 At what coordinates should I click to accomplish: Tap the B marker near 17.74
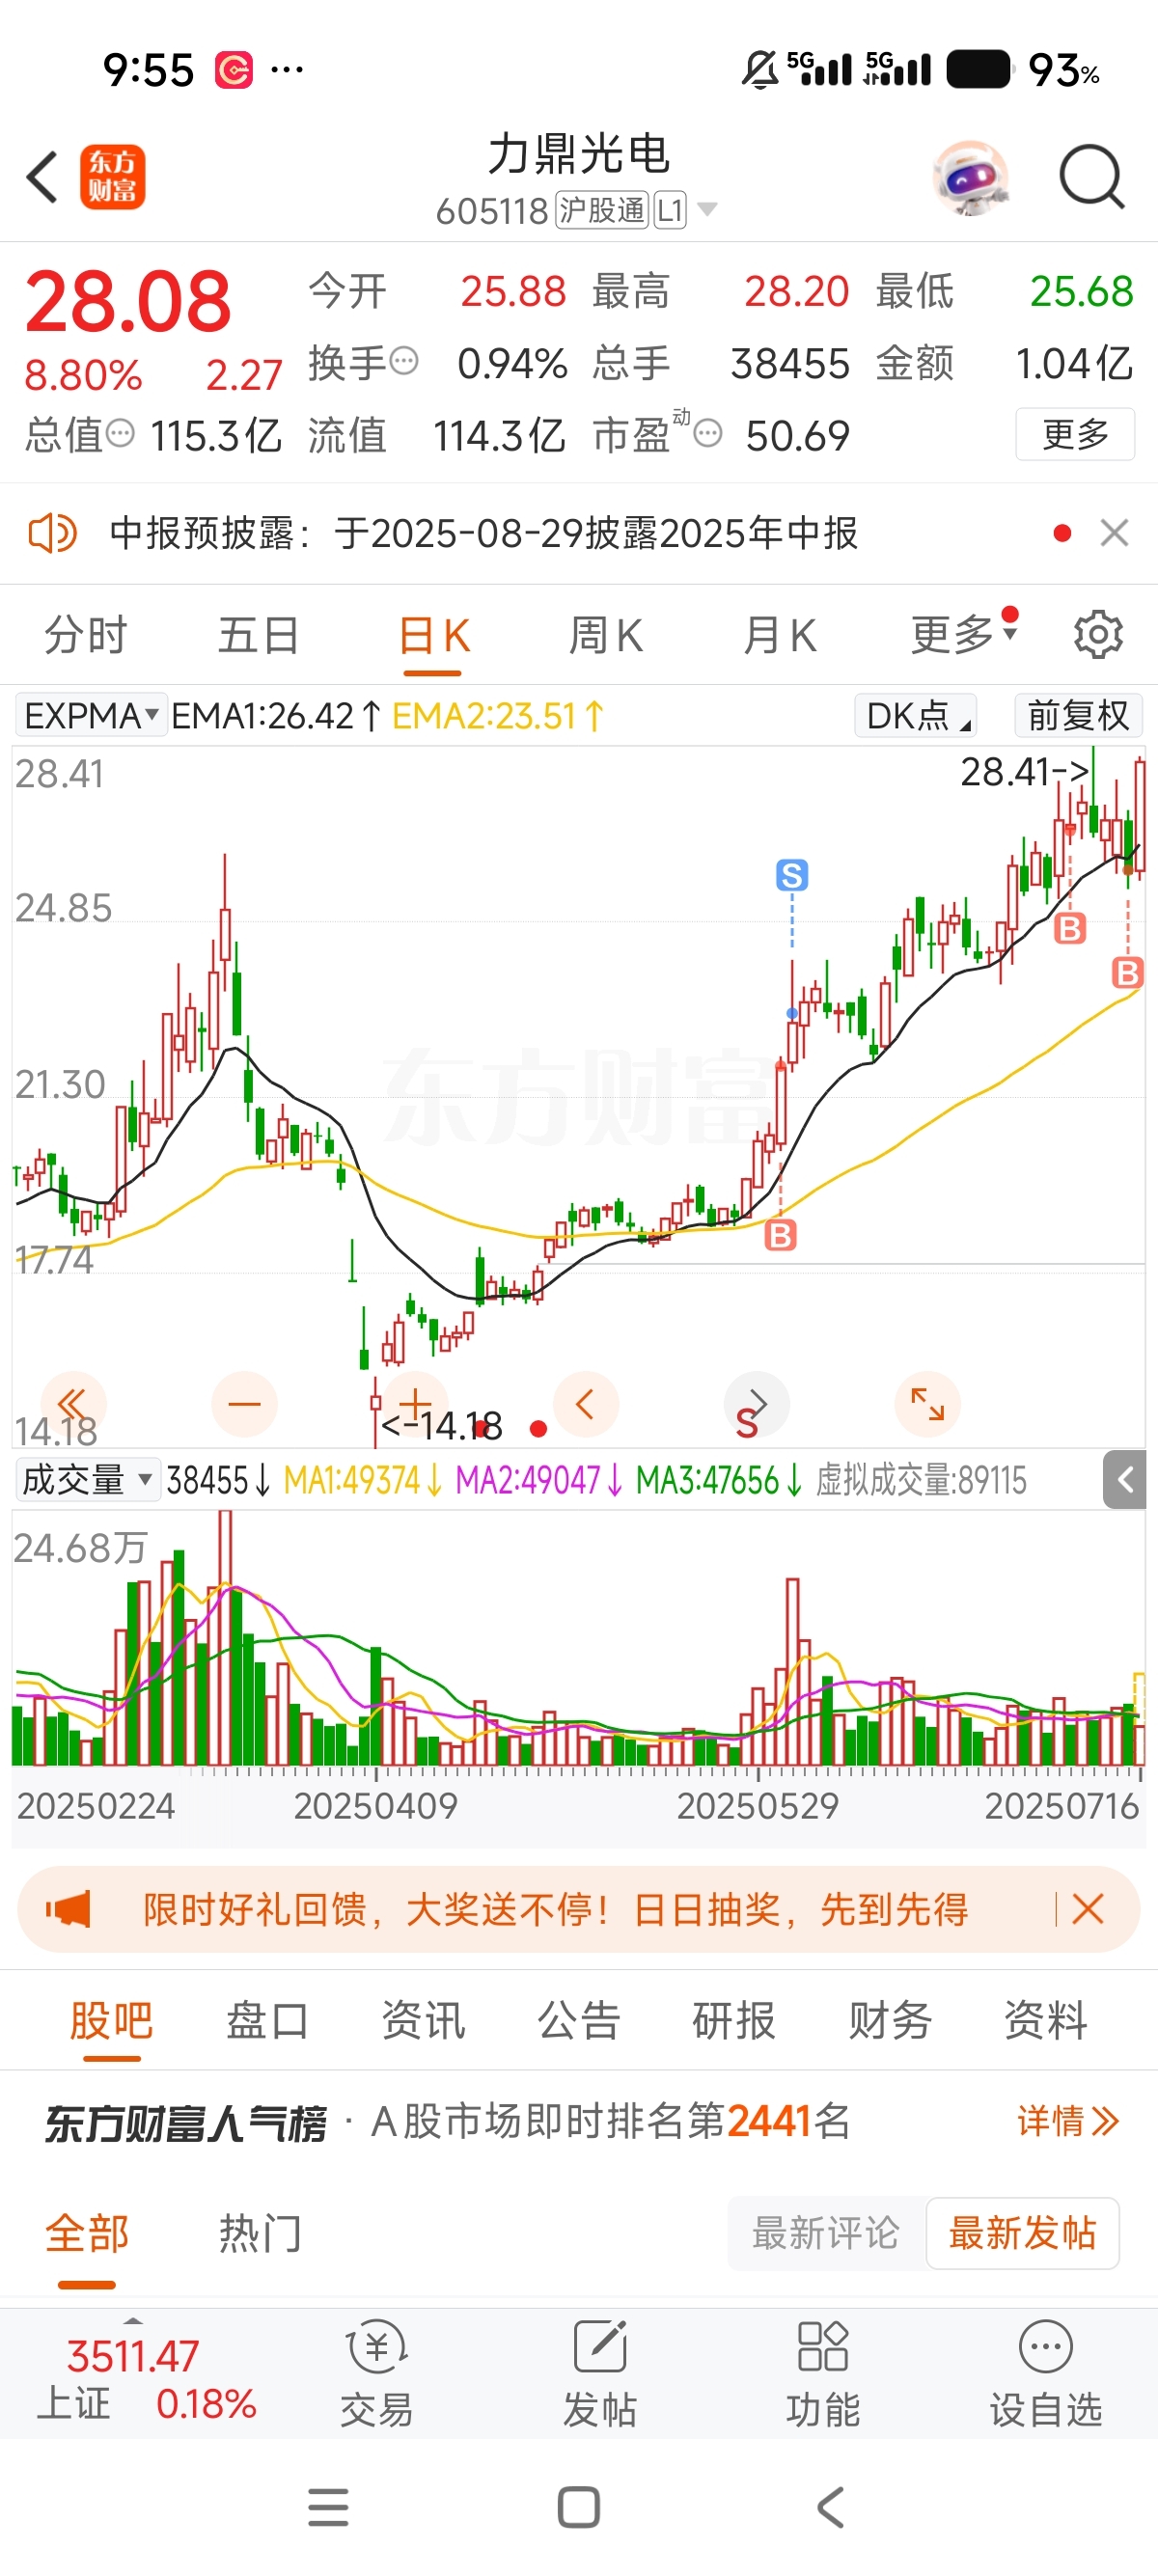(x=780, y=1235)
